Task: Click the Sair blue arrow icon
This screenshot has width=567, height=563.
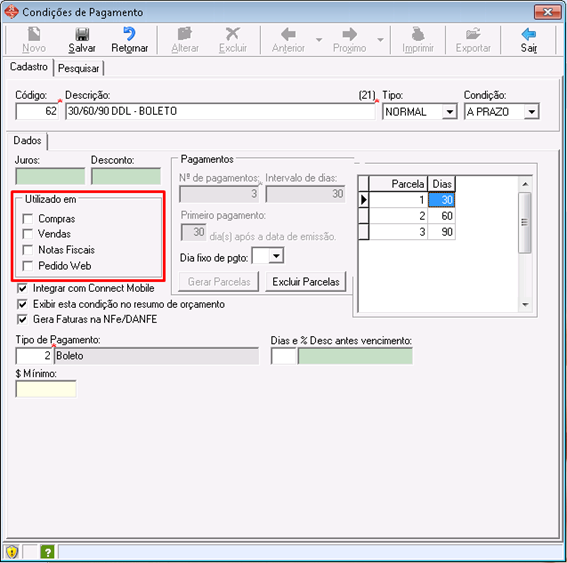Action: [x=528, y=34]
